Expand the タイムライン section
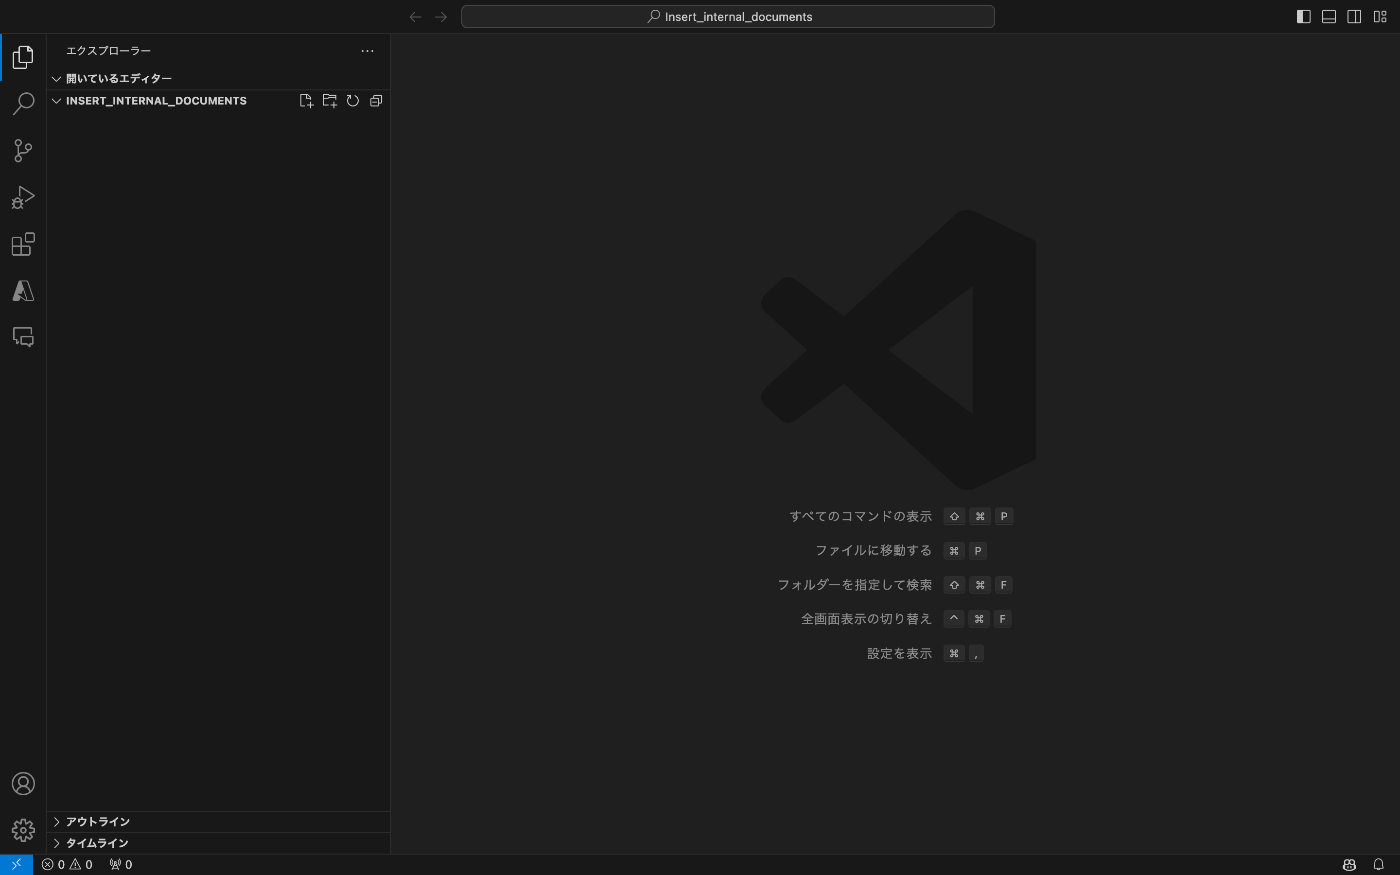 (218, 843)
